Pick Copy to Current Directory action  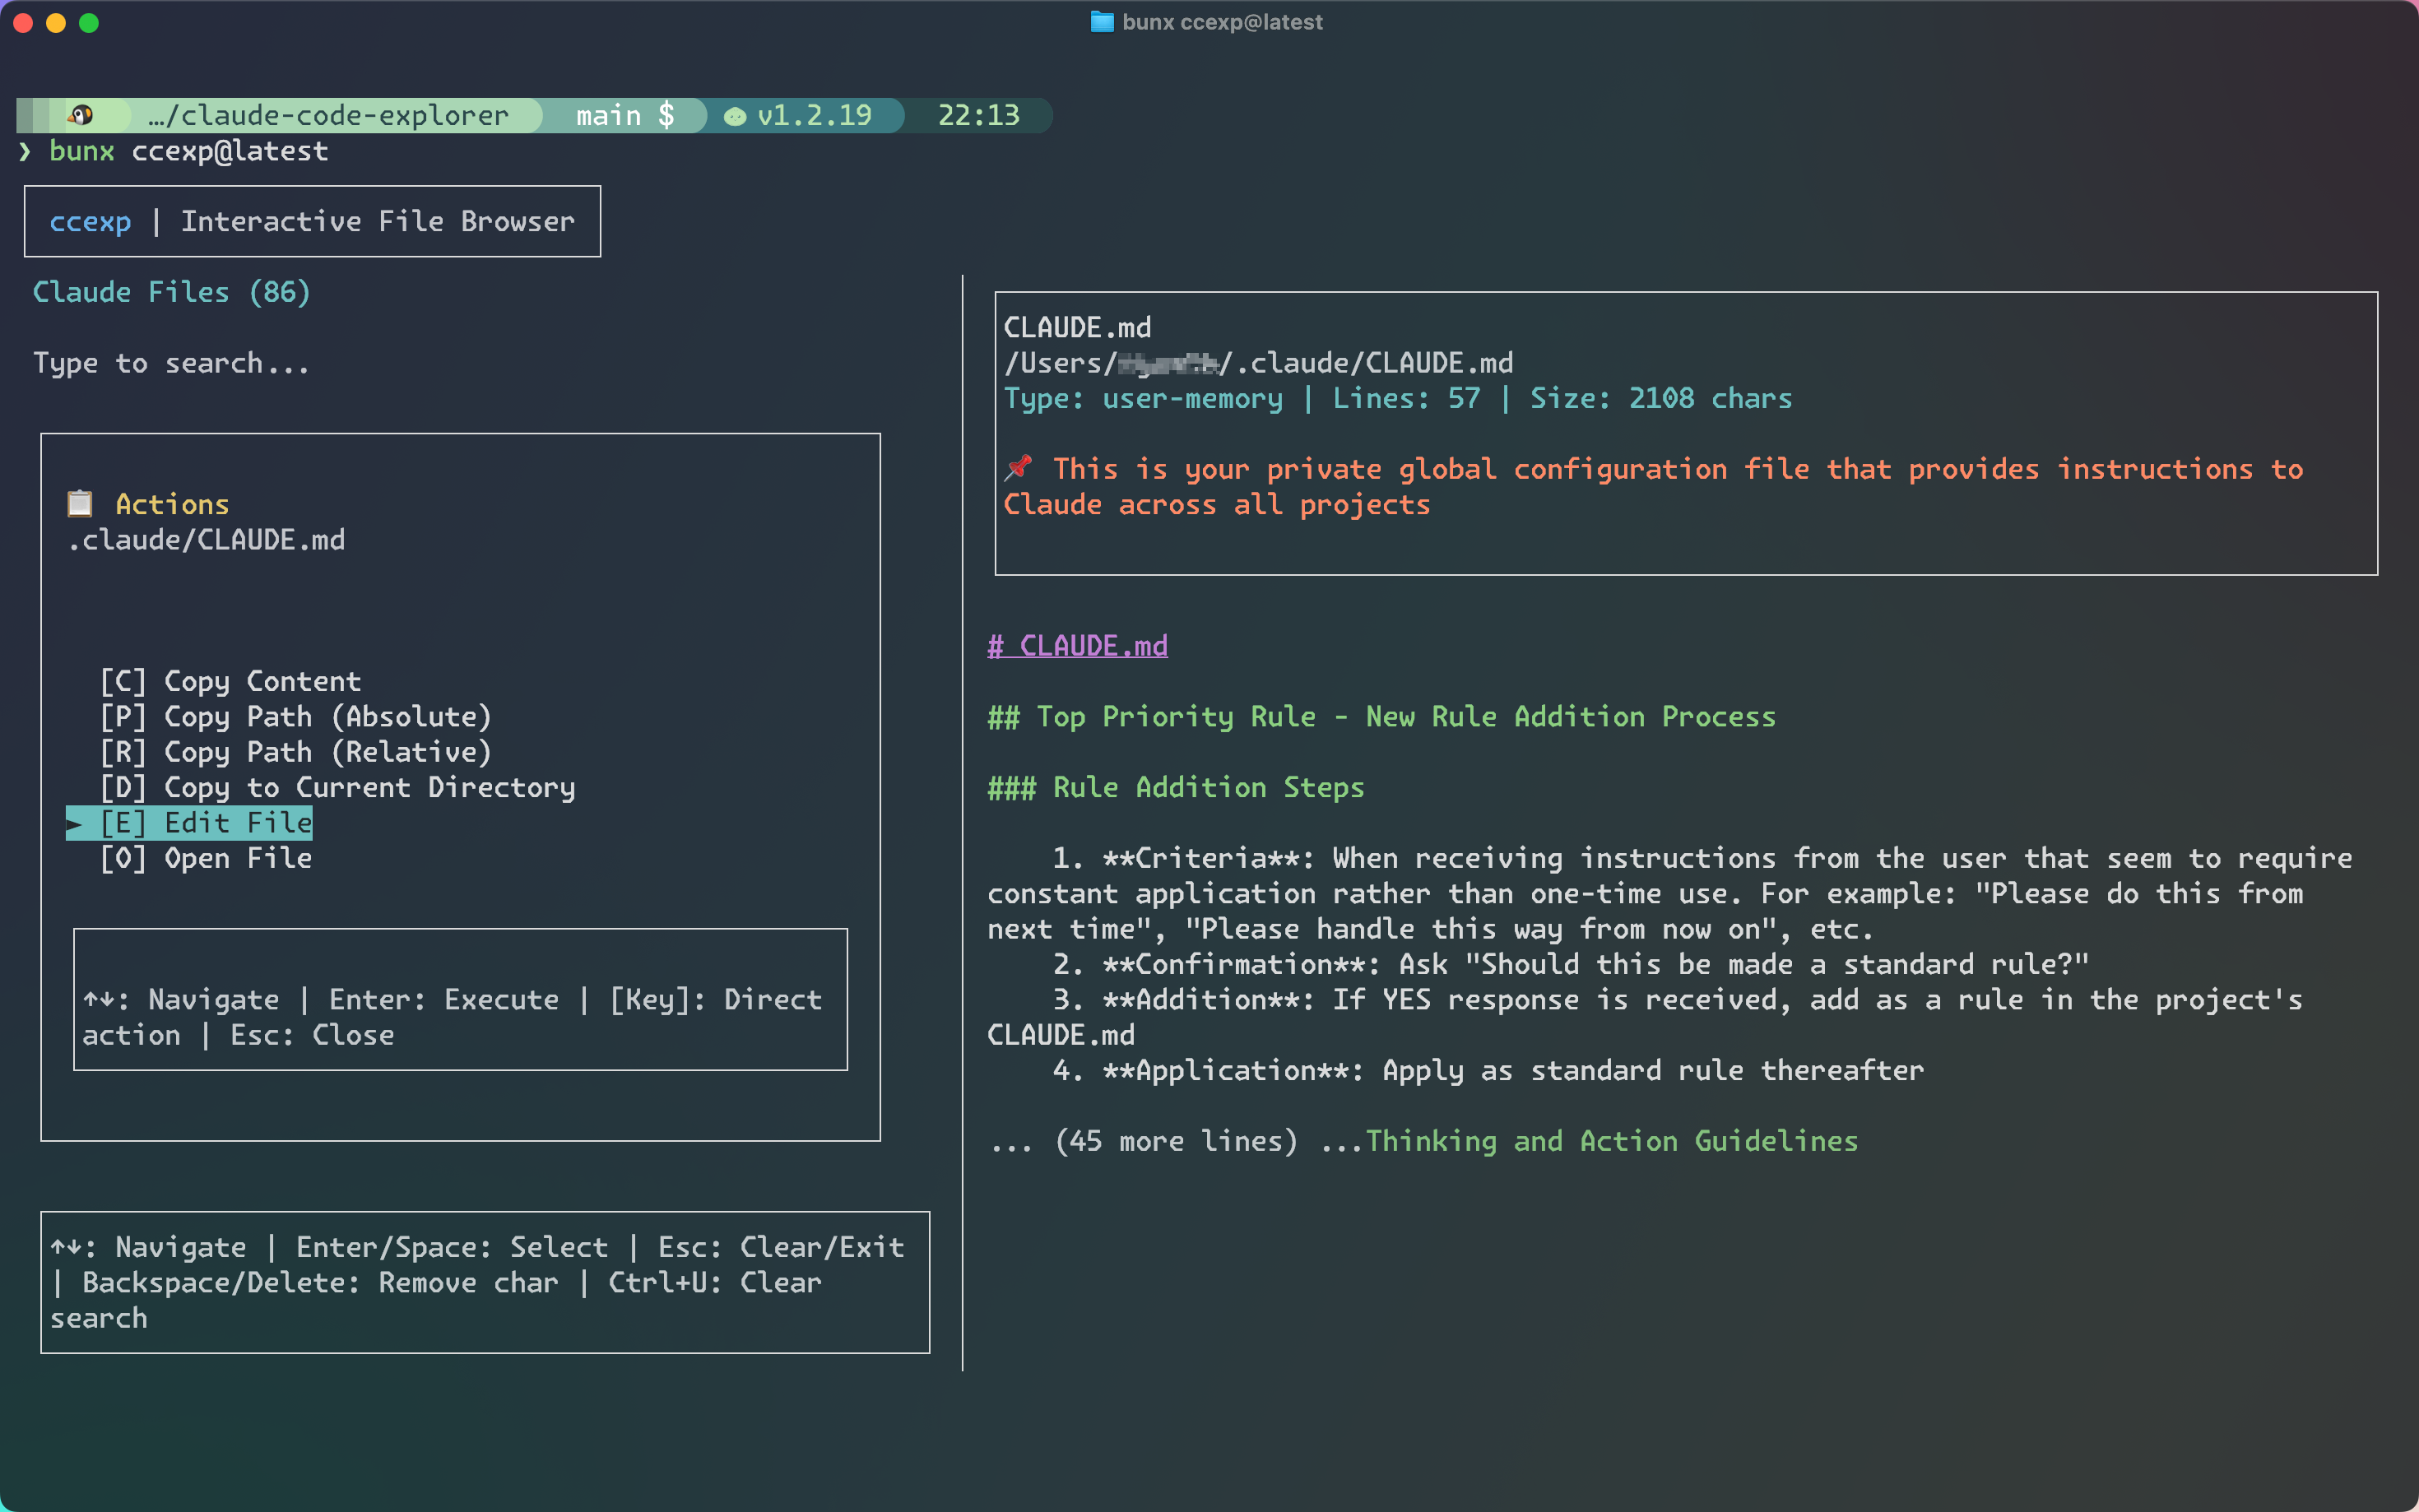(x=337, y=787)
